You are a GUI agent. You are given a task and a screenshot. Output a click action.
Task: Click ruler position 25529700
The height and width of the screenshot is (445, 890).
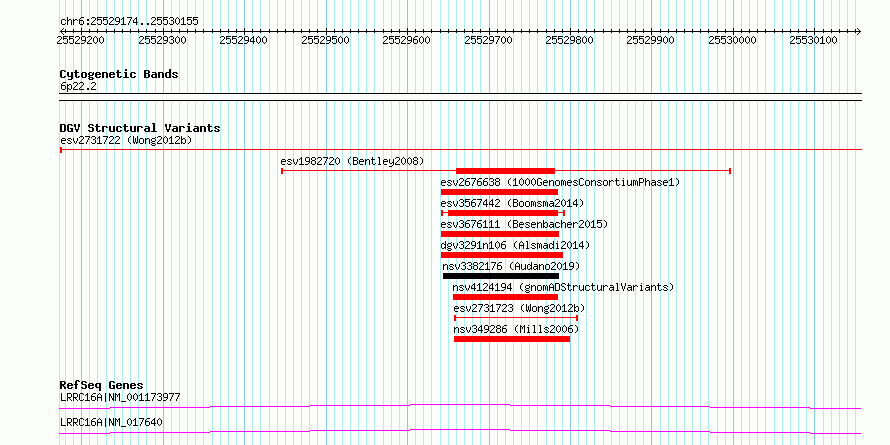coord(488,40)
